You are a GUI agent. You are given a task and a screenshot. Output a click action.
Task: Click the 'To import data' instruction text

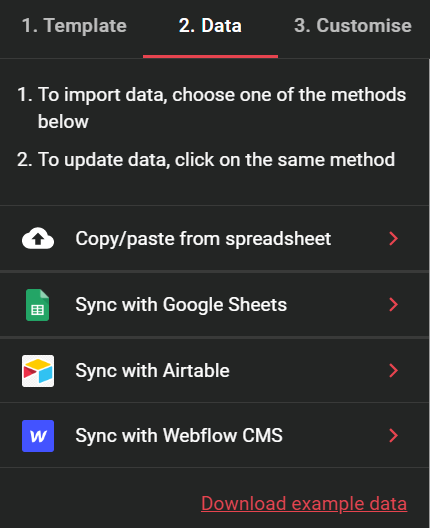(x=211, y=108)
